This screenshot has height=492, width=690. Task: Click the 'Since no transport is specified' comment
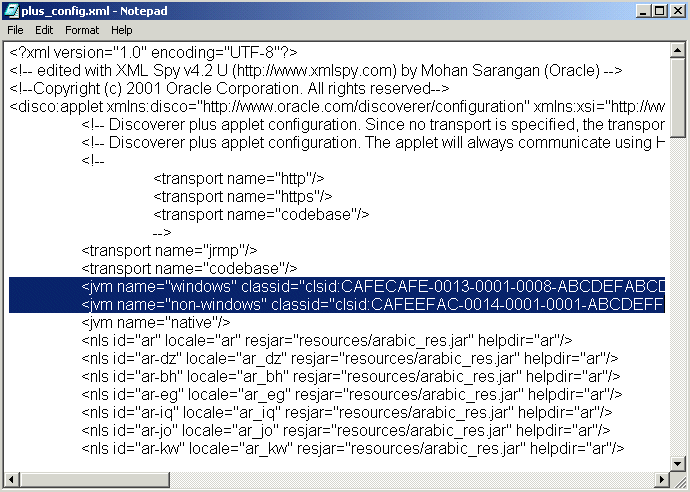pos(373,125)
